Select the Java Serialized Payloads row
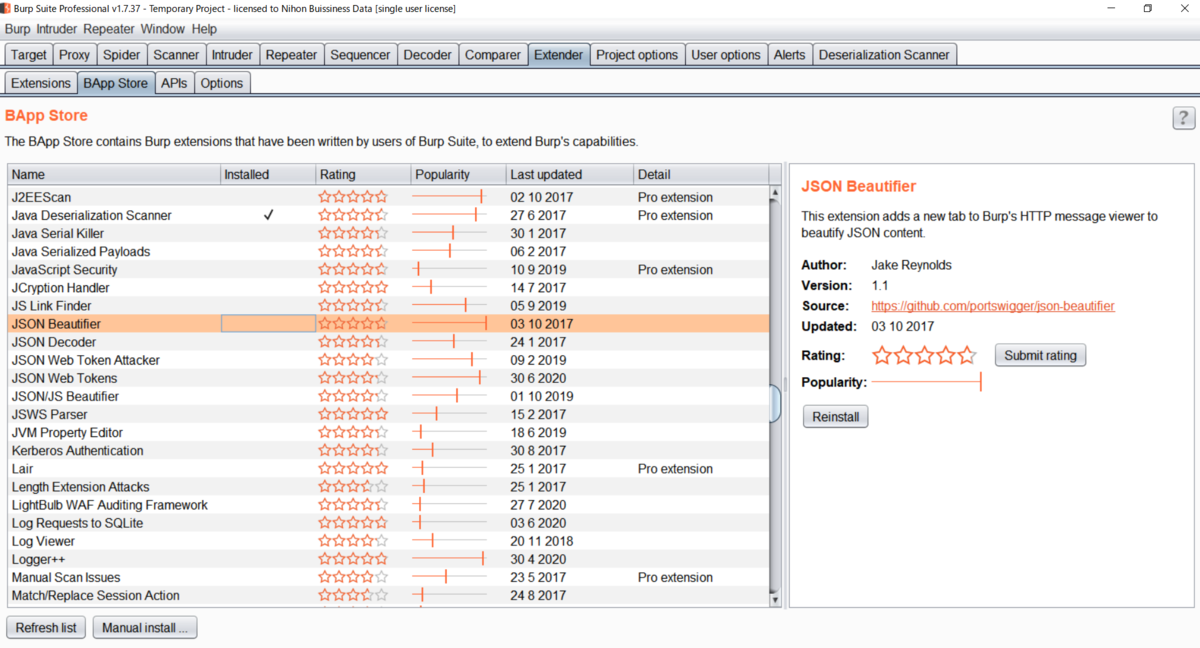Screen dimensions: 1200x648 pos(388,251)
